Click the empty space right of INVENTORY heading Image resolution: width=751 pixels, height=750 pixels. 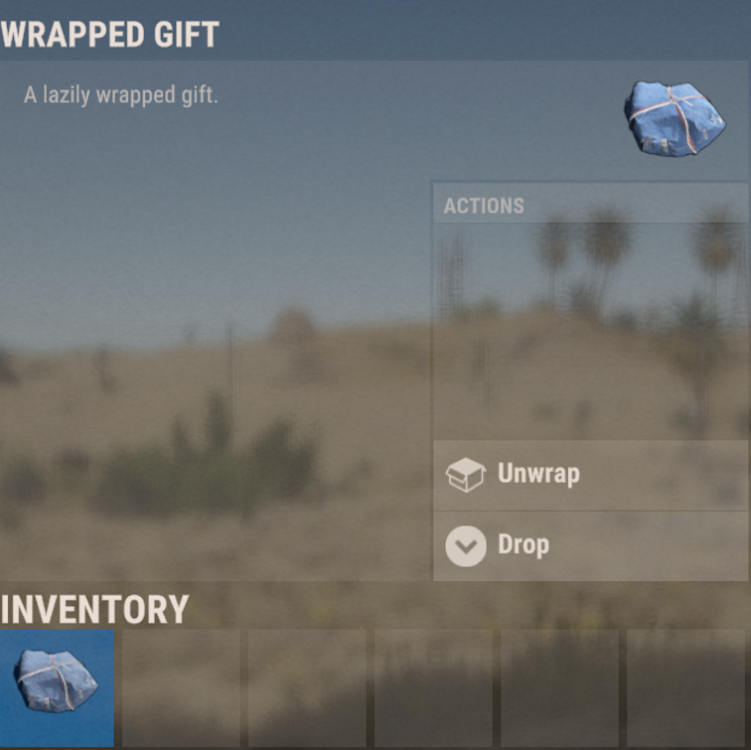(x=469, y=608)
